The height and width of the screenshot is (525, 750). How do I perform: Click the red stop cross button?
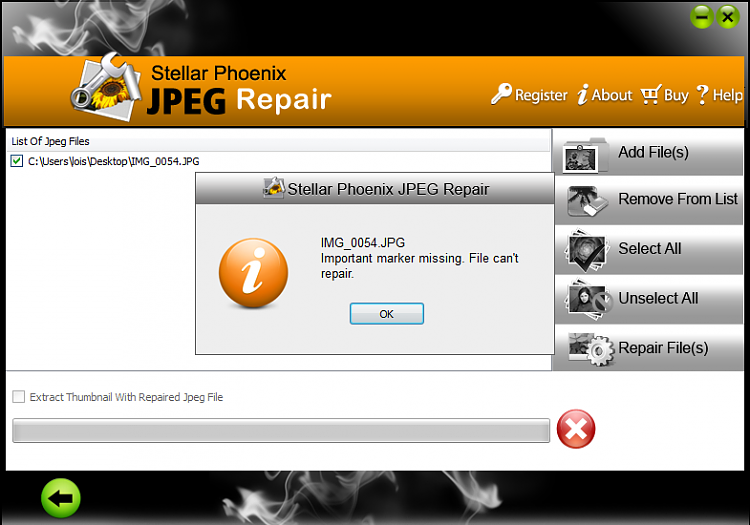[576, 429]
